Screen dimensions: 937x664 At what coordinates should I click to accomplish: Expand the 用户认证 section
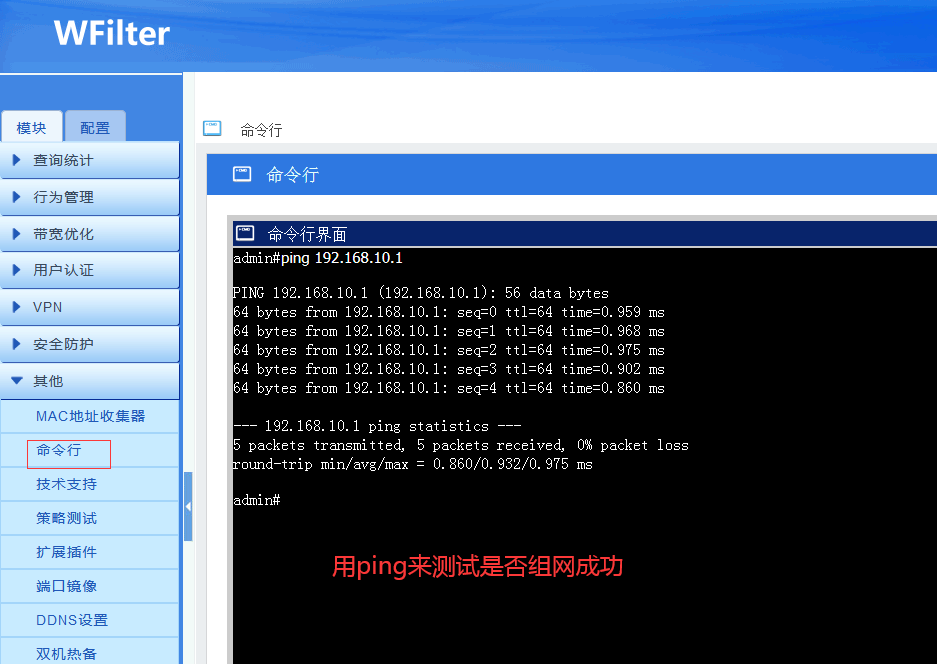click(90, 270)
